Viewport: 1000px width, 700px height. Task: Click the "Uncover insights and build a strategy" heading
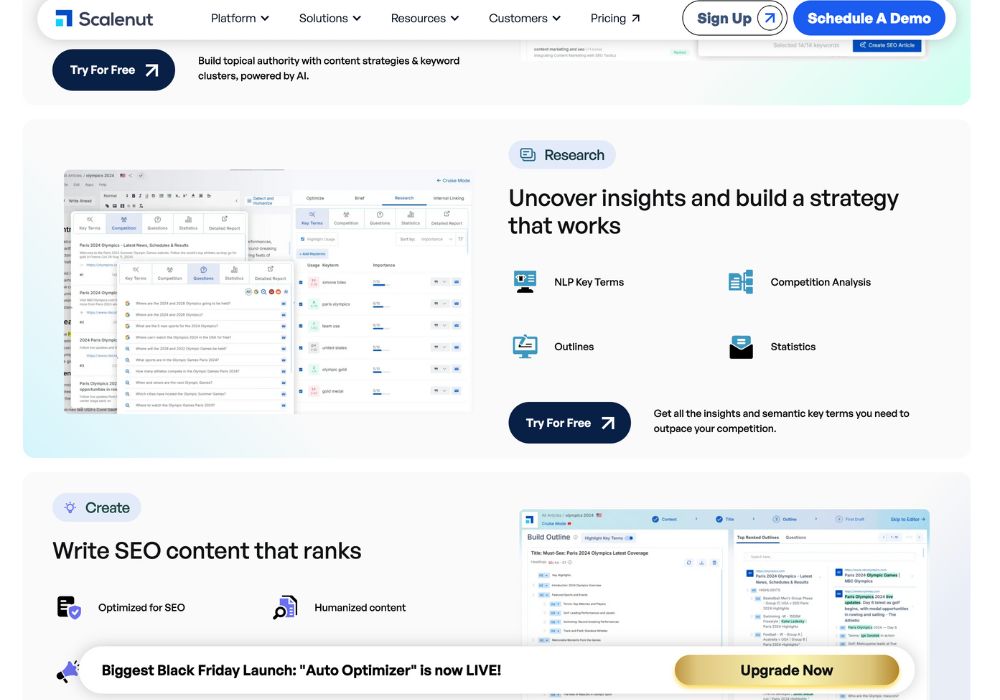703,212
